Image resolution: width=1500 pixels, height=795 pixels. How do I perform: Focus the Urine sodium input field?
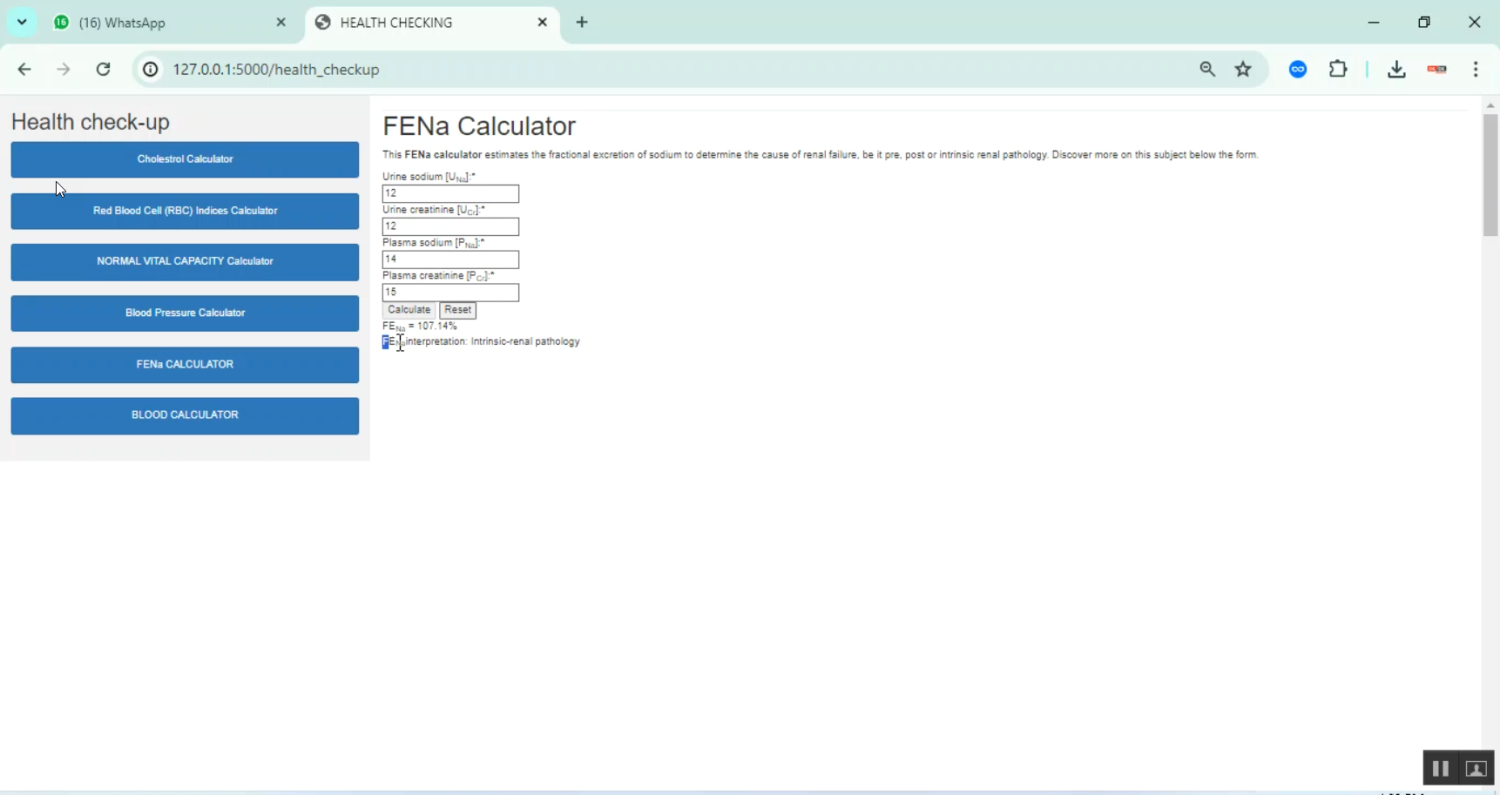[450, 193]
